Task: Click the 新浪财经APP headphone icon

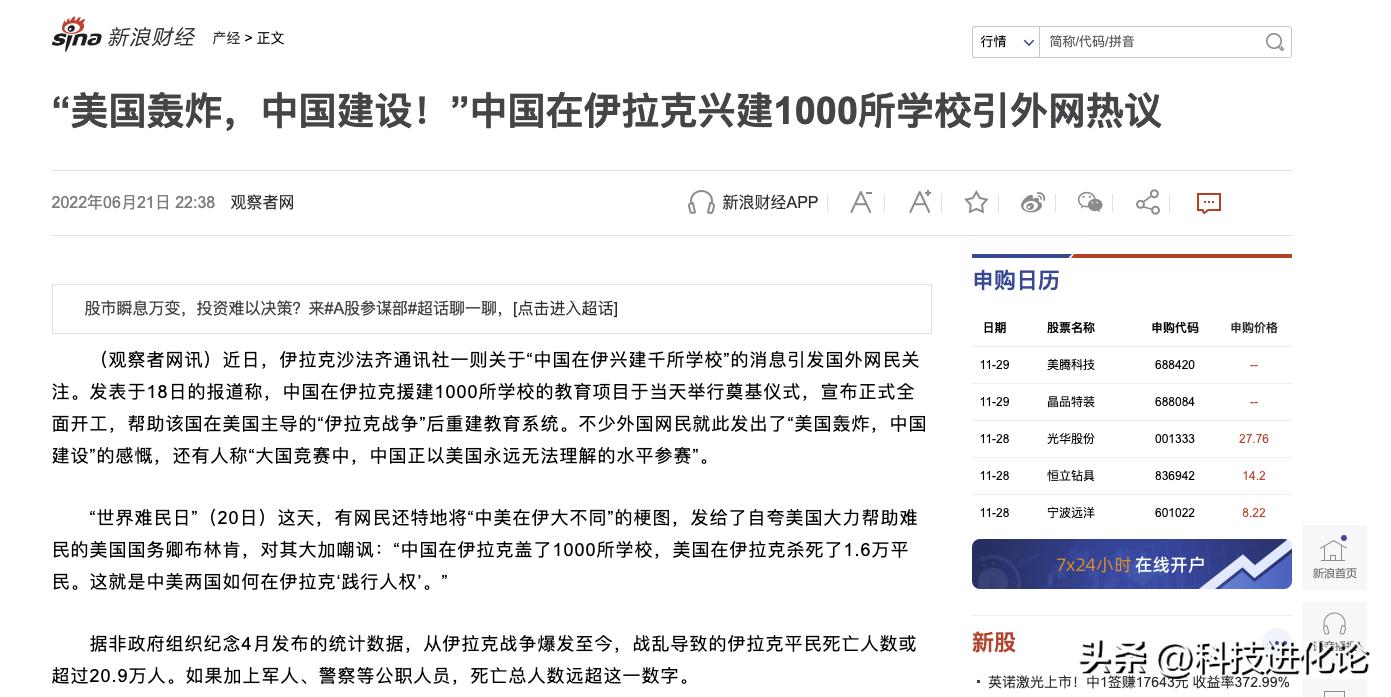Action: [701, 202]
